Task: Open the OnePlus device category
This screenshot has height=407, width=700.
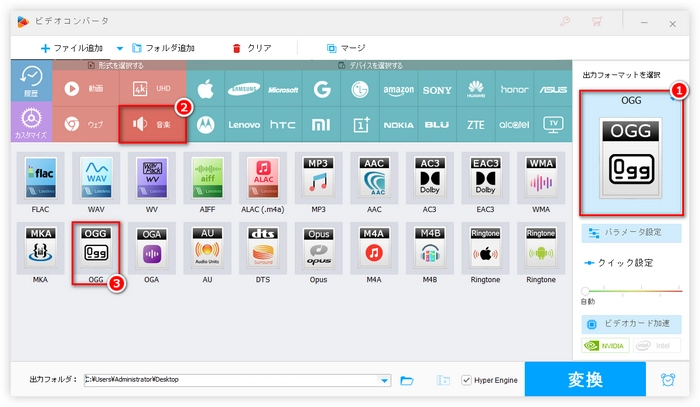Action: (x=360, y=125)
